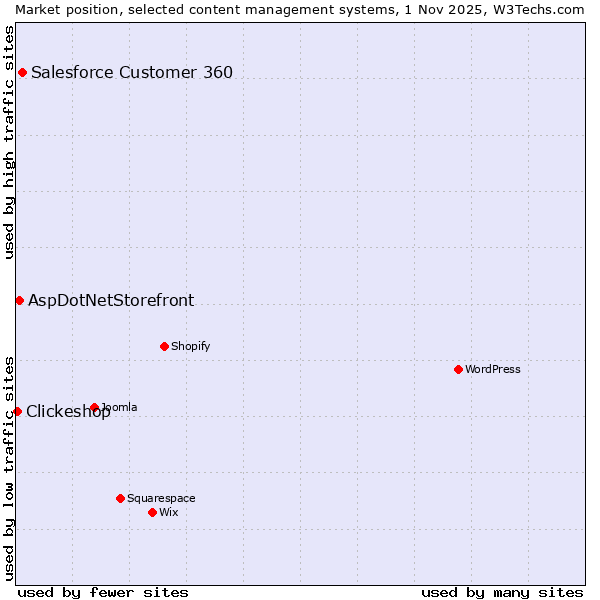Click the 'used by fewer sites' axis label
The width and height of the screenshot is (600, 600).
point(103,592)
